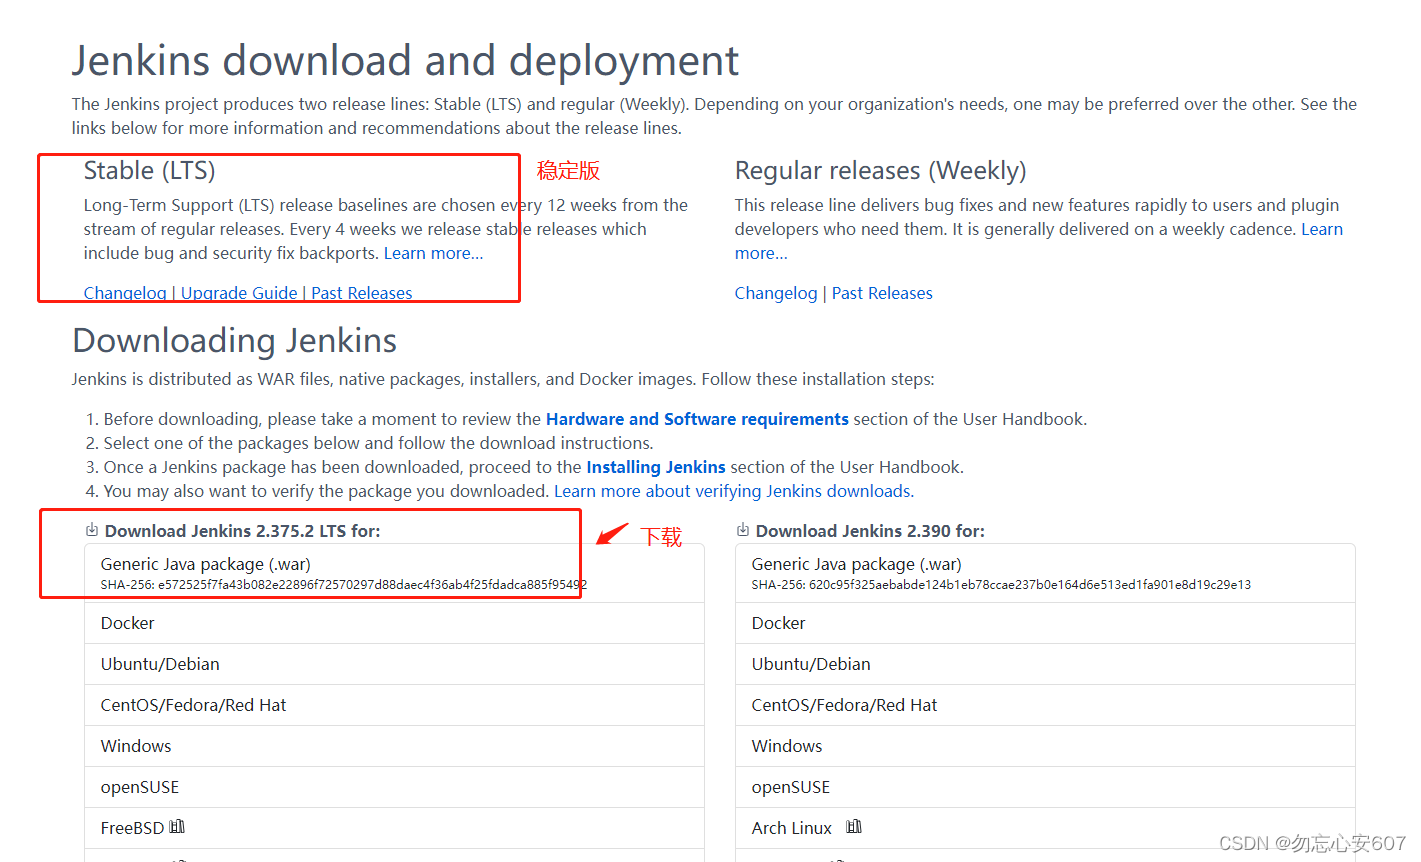Select CentOS/Fedora/Red Hat under Jenkins 2.390

1045,705
